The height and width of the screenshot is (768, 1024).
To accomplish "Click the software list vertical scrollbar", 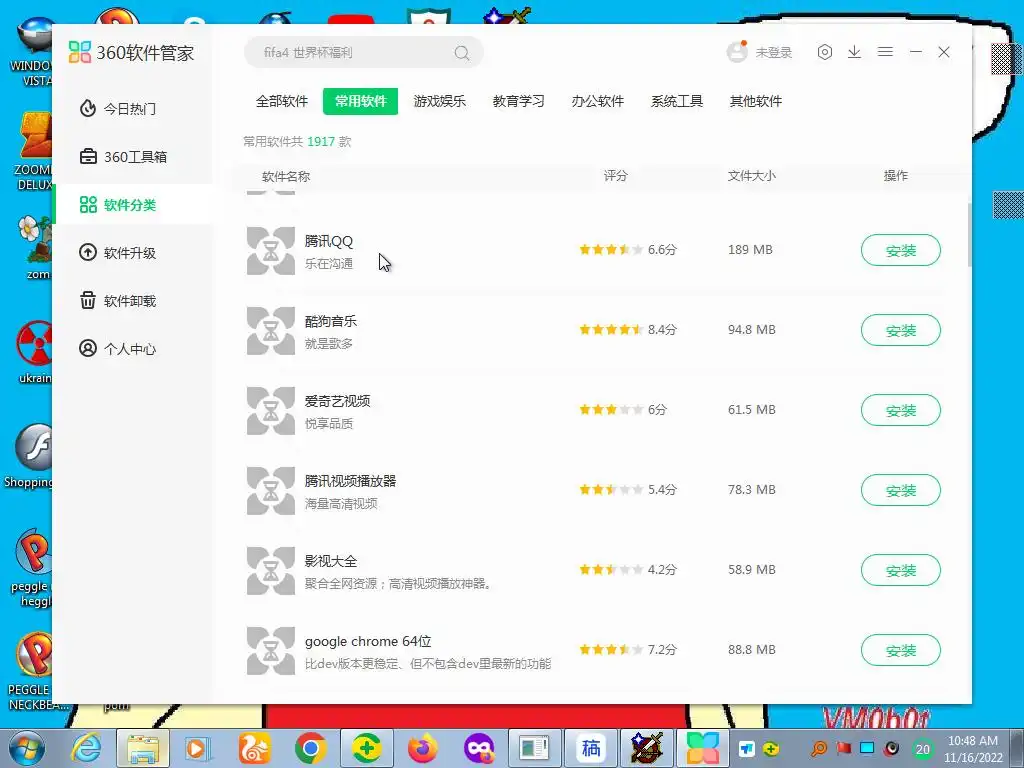I will click(970, 234).
